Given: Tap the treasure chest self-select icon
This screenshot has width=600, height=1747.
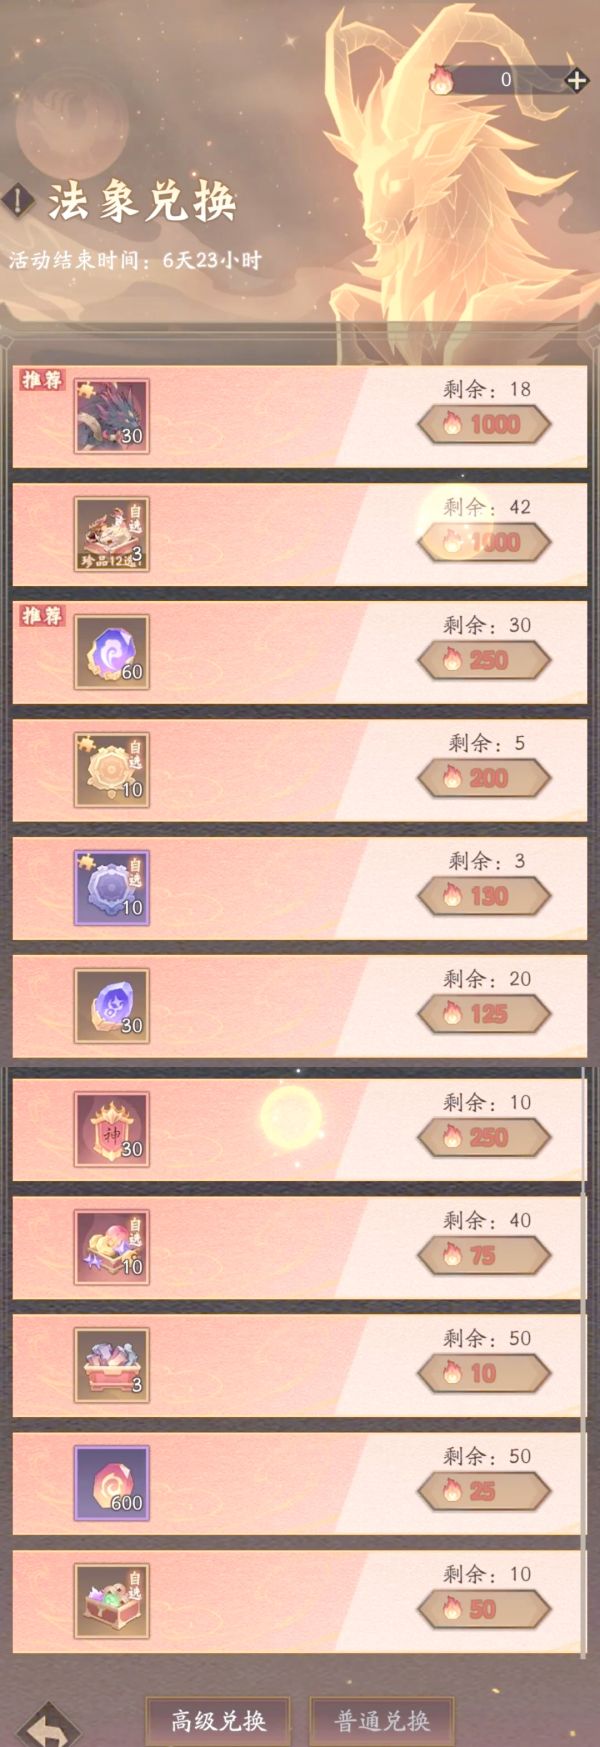Looking at the screenshot, I should point(112,1601).
